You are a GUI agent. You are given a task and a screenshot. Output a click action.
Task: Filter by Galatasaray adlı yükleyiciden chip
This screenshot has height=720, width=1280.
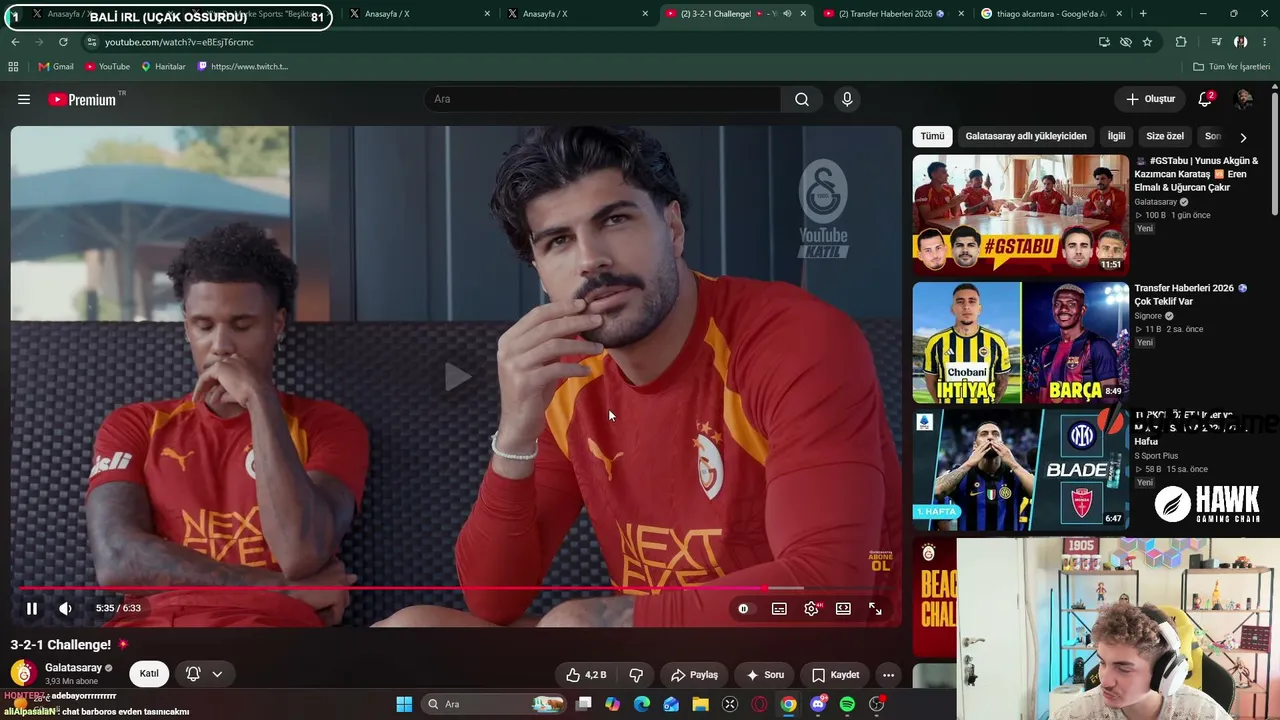(1026, 136)
